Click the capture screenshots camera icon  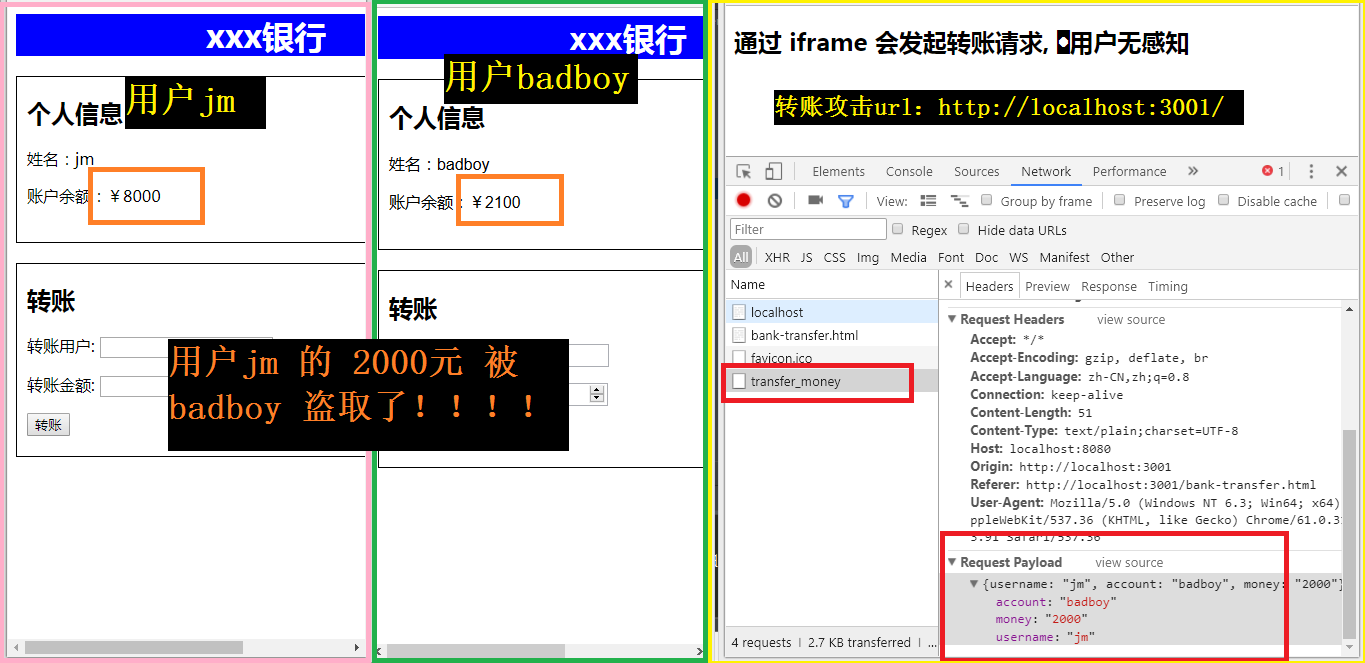pyautogui.click(x=815, y=200)
